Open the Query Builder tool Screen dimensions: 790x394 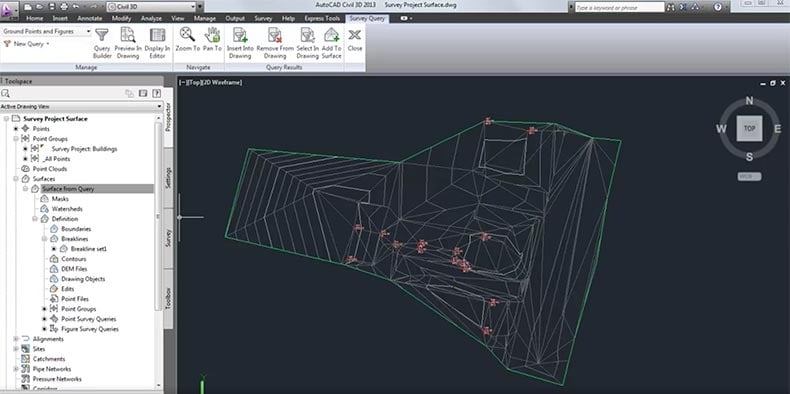tap(102, 43)
